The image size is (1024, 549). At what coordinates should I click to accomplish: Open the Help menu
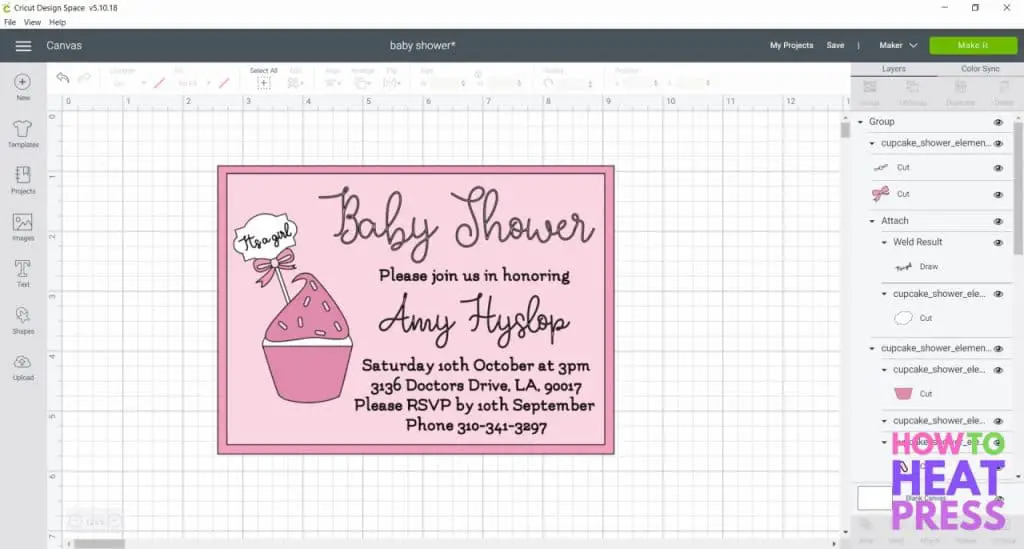(x=57, y=22)
